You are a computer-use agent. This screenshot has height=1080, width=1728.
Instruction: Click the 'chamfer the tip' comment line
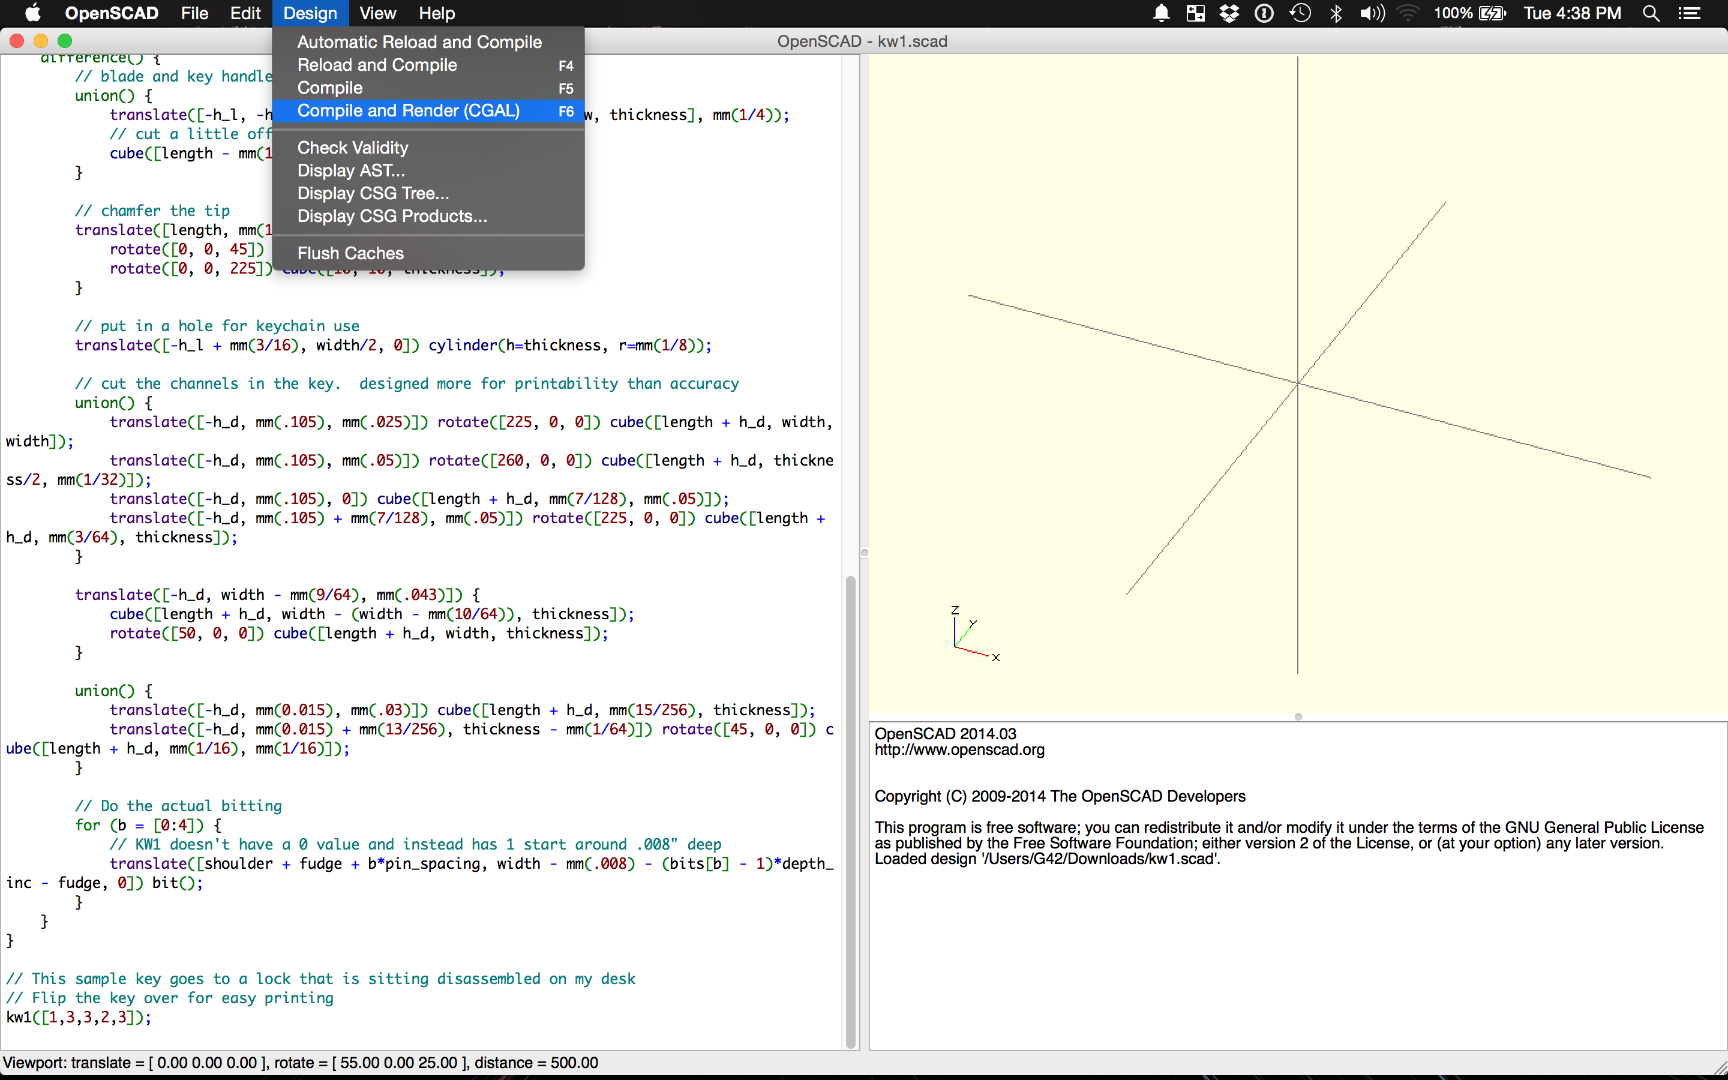[152, 211]
